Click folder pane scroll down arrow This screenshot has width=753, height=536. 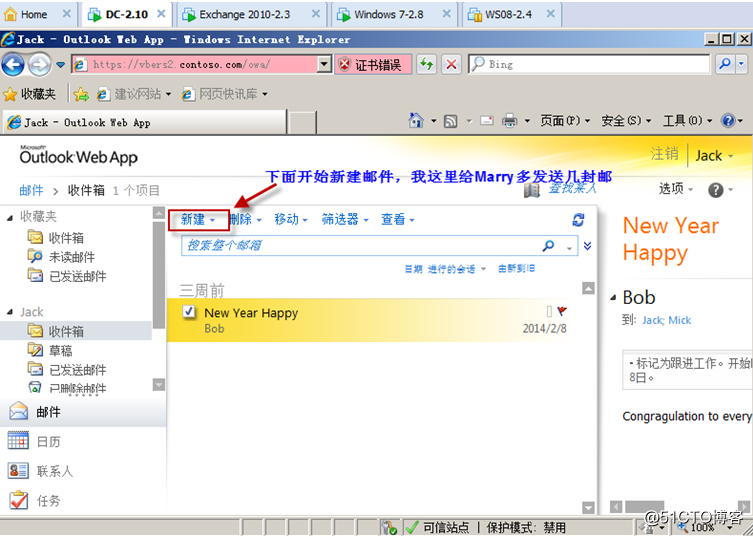158,384
